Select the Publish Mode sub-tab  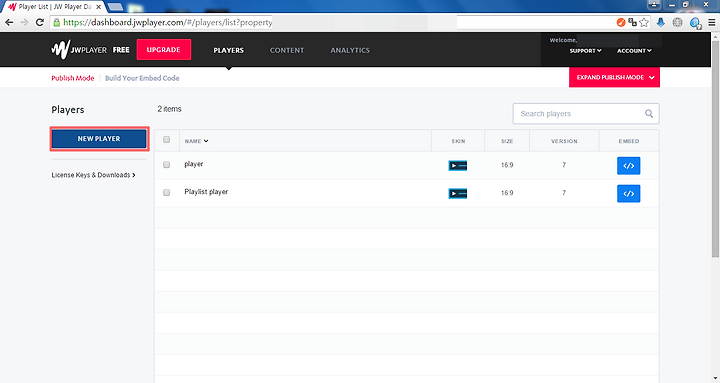(73, 78)
